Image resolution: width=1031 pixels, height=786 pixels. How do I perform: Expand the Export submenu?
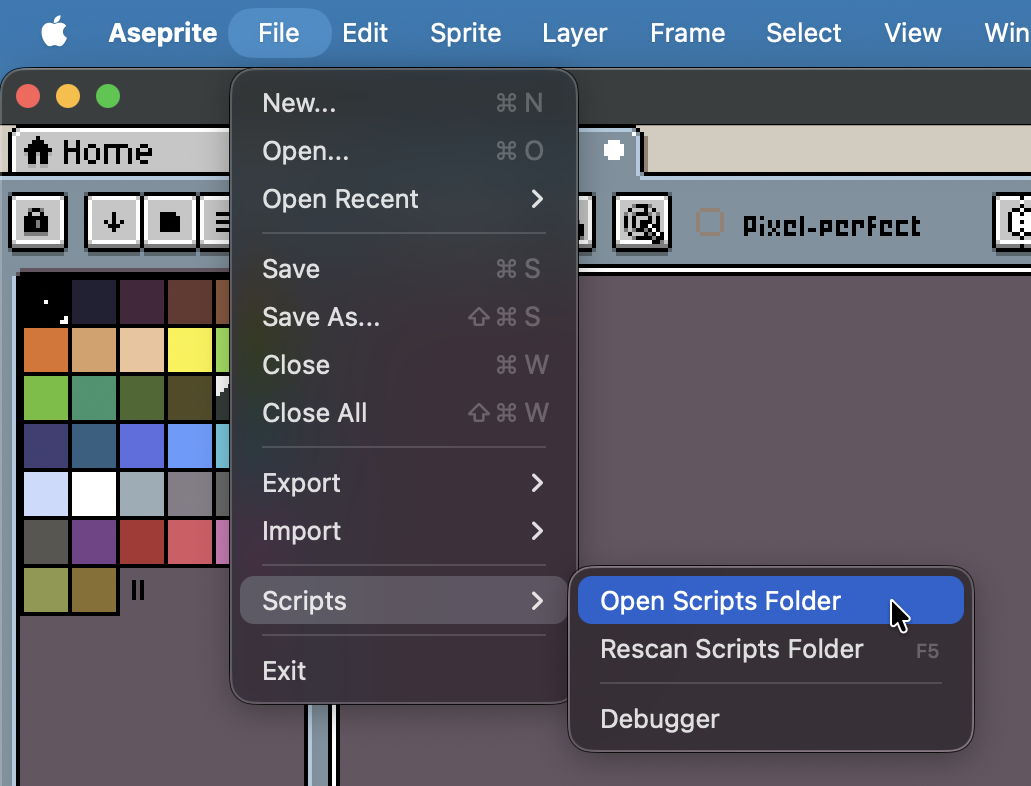[404, 483]
